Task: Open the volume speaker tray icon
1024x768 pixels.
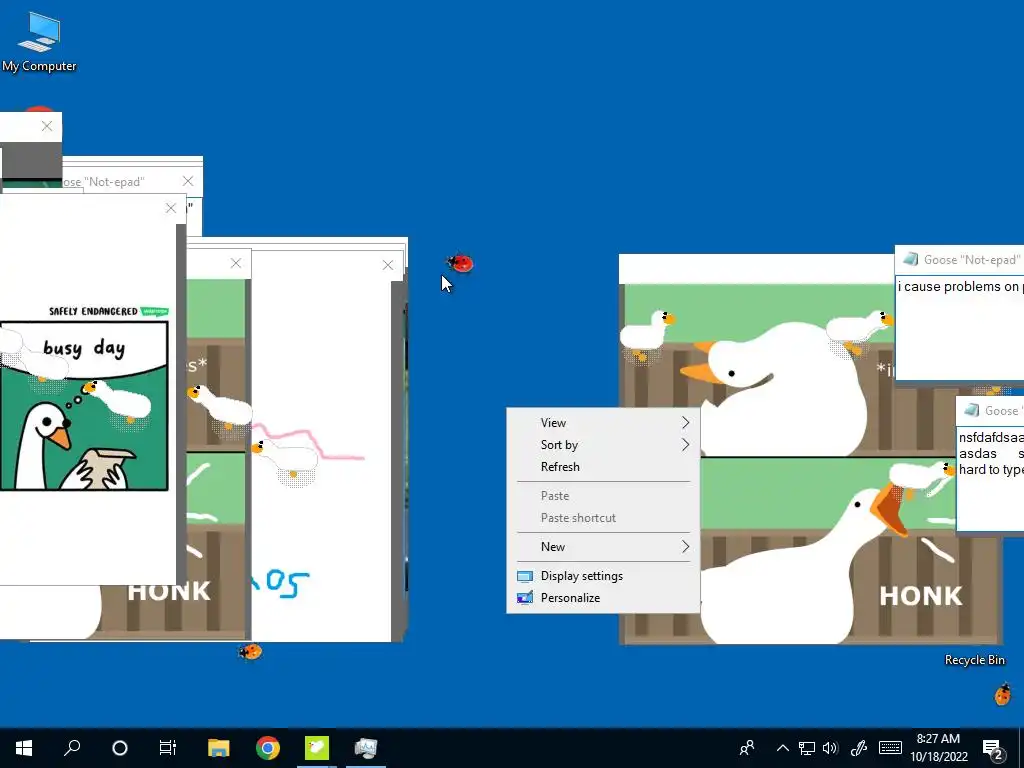Action: click(830, 748)
